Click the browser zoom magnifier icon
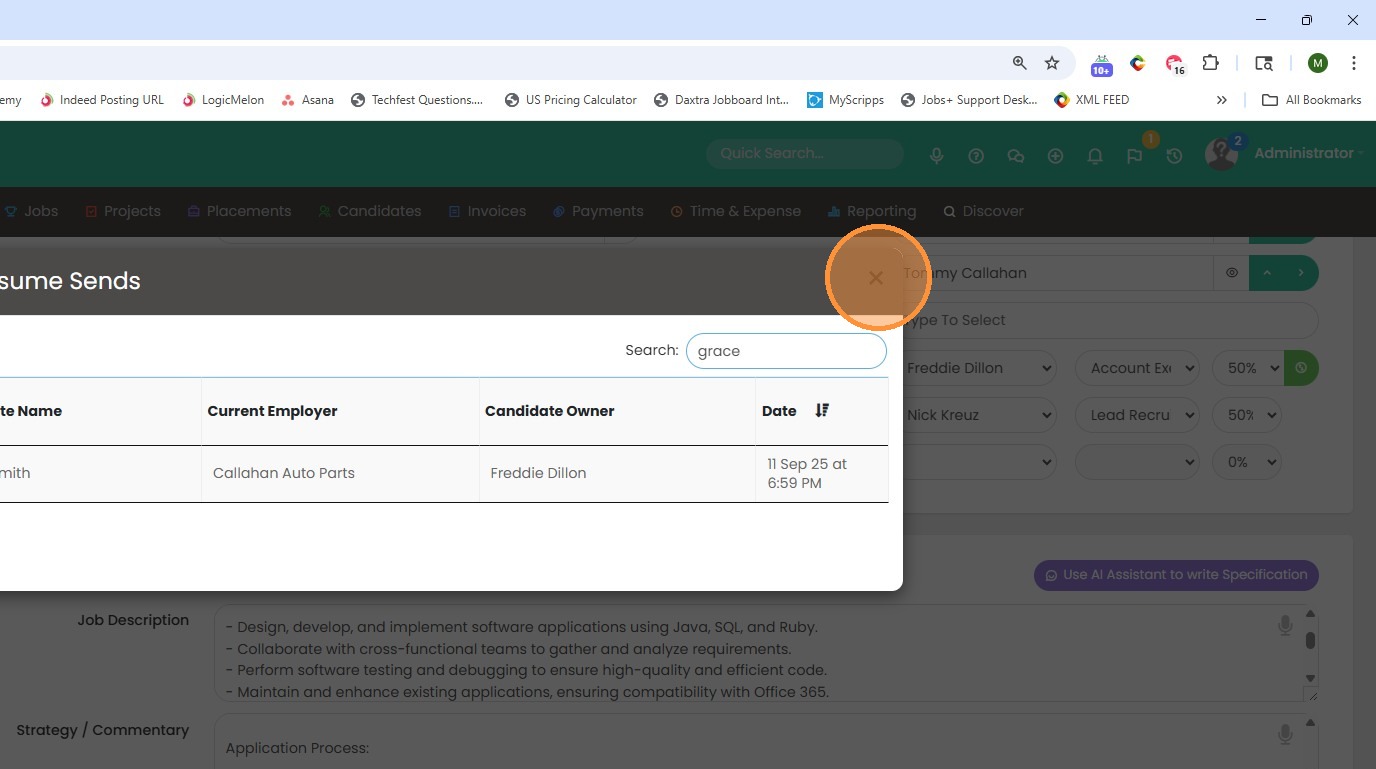1376x769 pixels. click(1019, 63)
